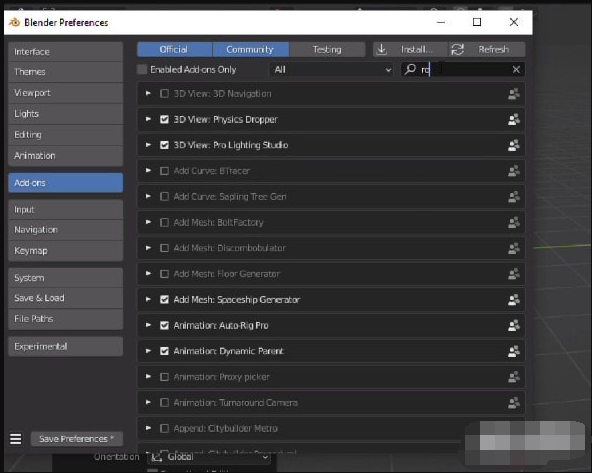Image resolution: width=592 pixels, height=473 pixels.
Task: Refresh the add-ons list
Action: (487, 49)
